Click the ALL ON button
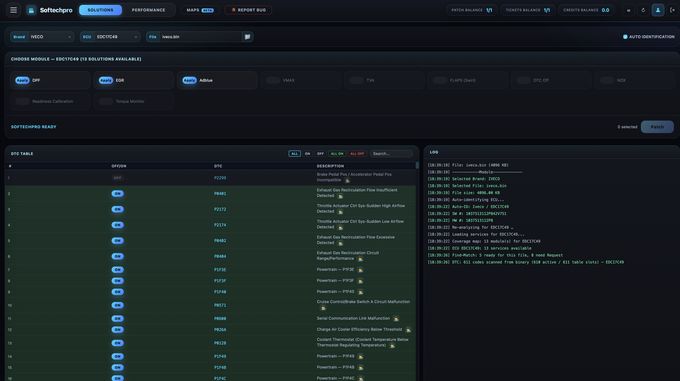This screenshot has width=680, height=381. tap(337, 154)
